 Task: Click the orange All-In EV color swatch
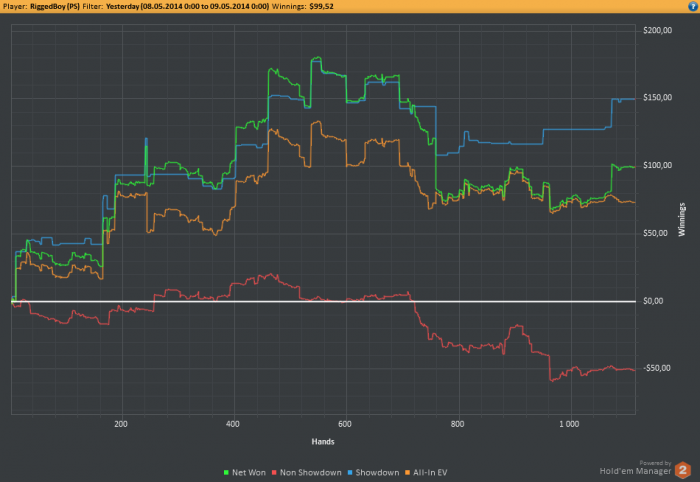click(x=408, y=472)
